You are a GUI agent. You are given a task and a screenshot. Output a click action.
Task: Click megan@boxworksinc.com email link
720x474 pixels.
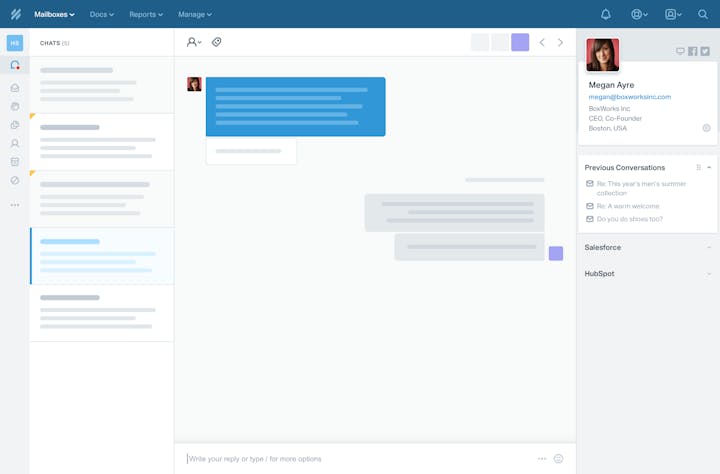pyautogui.click(x=629, y=97)
